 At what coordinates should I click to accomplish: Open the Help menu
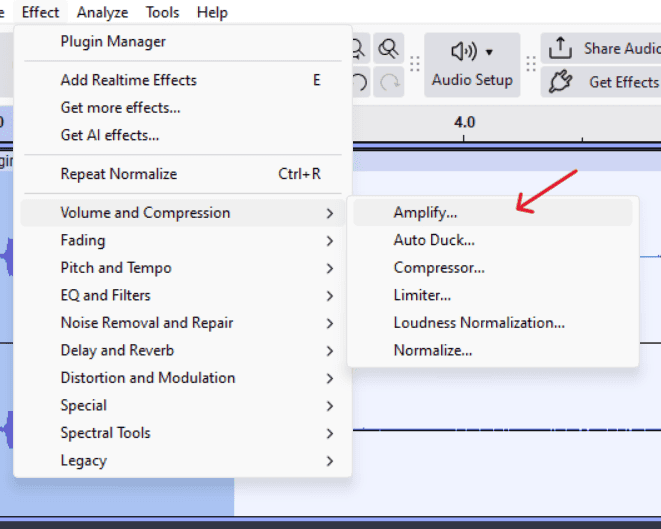(212, 12)
